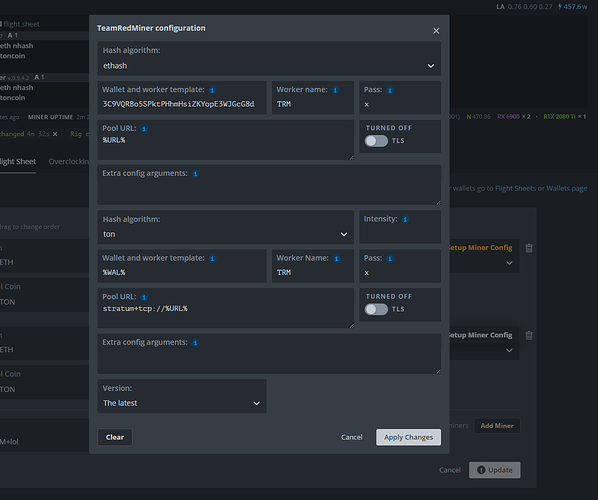Delete the second miner row with trash icon
Viewport: 598px width, 500px height.
(x=529, y=335)
